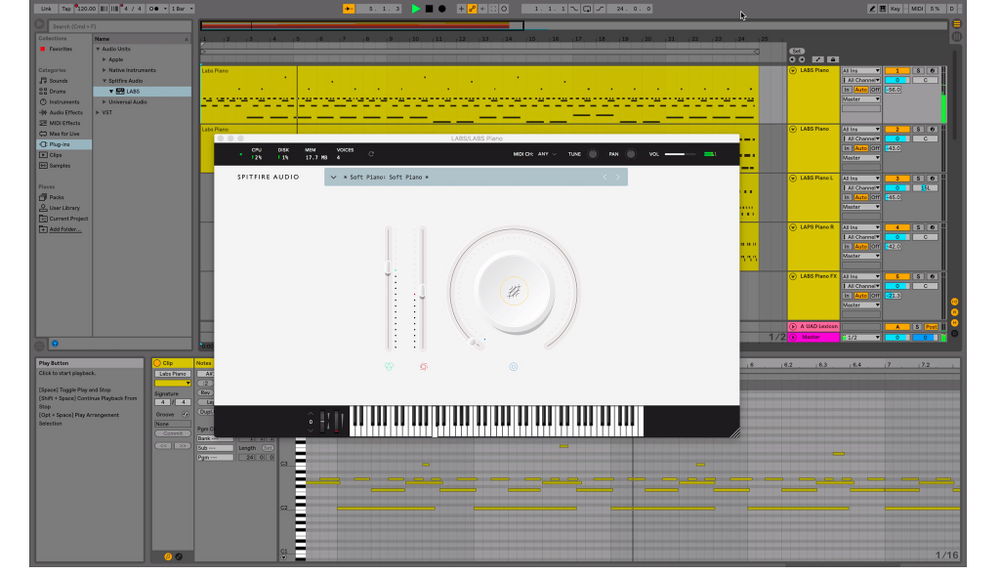Click the LABS dynamics slider handle
1000x568 pixels.
[422, 292]
